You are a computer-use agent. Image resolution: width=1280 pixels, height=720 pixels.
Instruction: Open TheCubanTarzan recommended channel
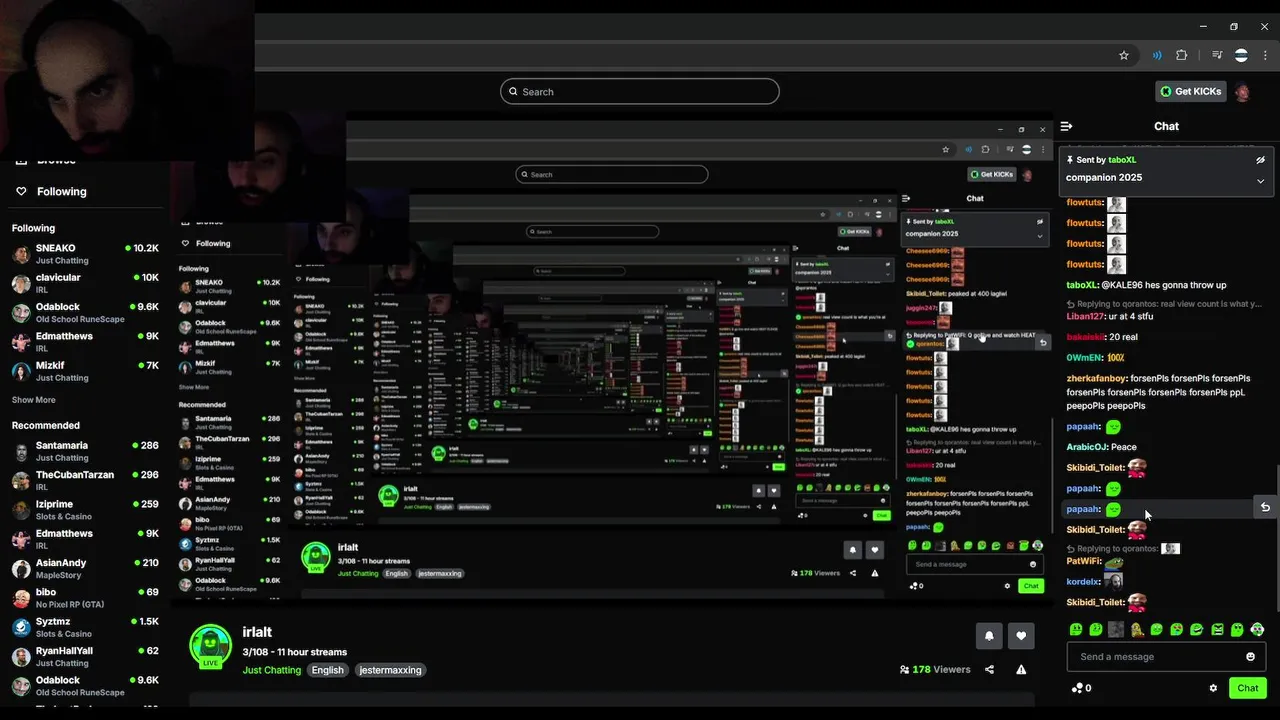(x=85, y=480)
